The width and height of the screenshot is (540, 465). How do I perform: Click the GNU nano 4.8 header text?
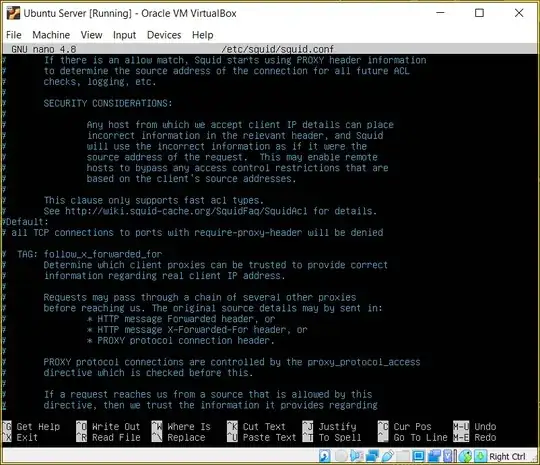click(x=44, y=49)
